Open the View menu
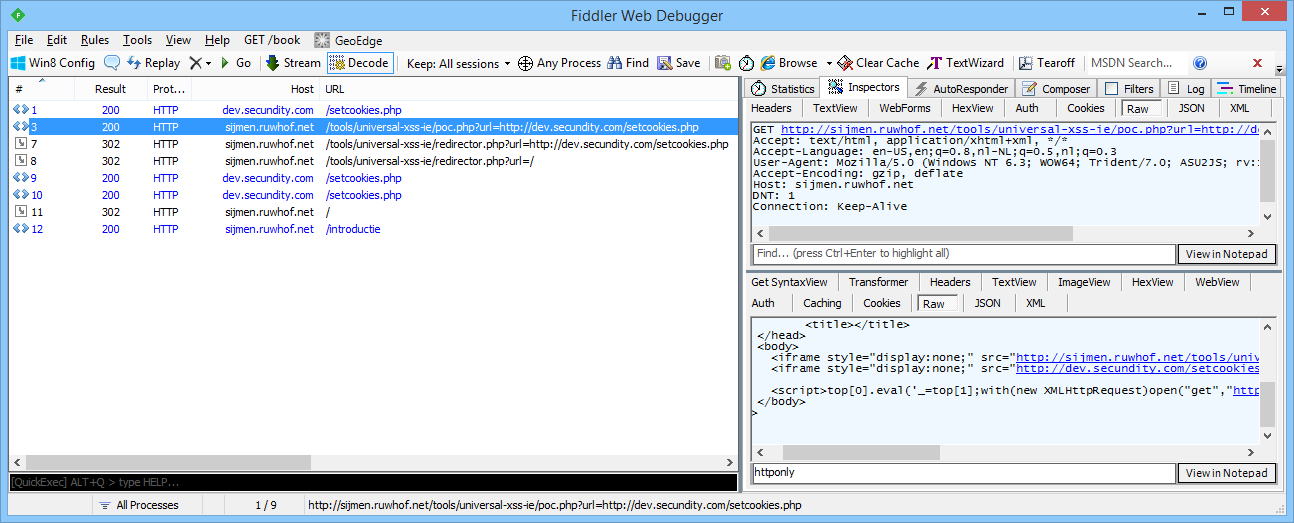The width and height of the screenshot is (1294, 523). tap(178, 40)
